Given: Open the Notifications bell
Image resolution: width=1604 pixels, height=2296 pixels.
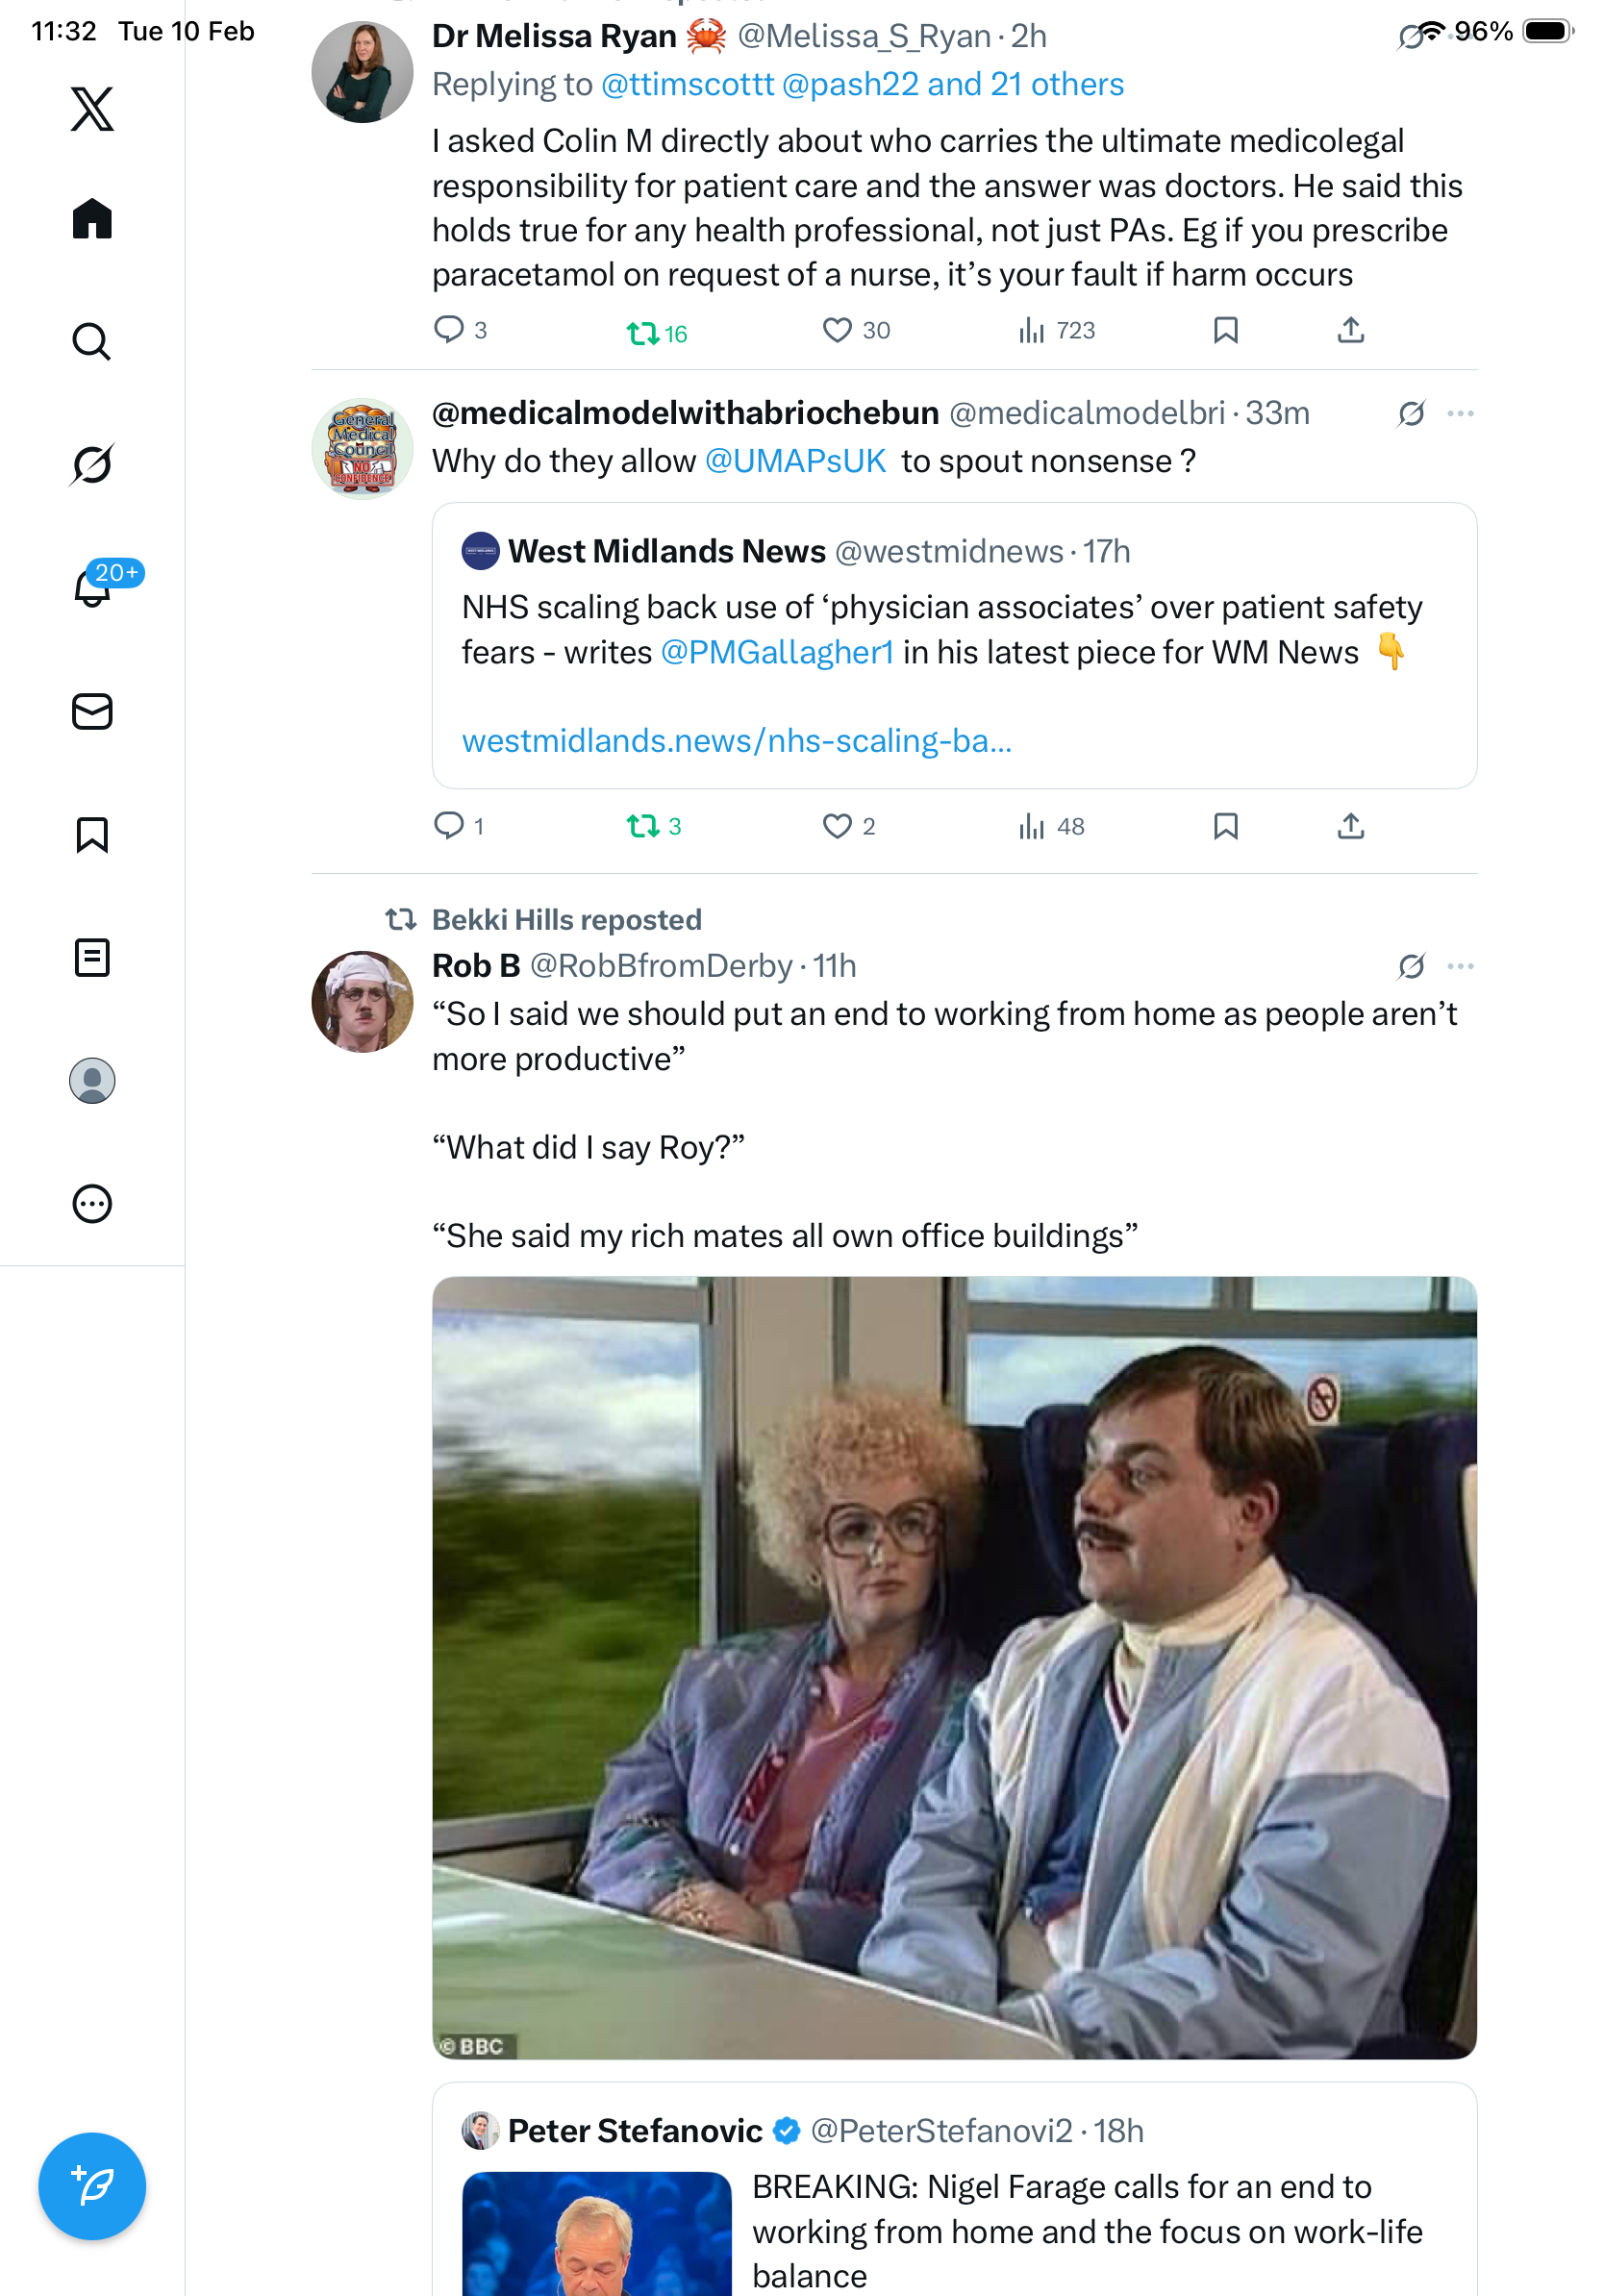Looking at the screenshot, I should 92,588.
